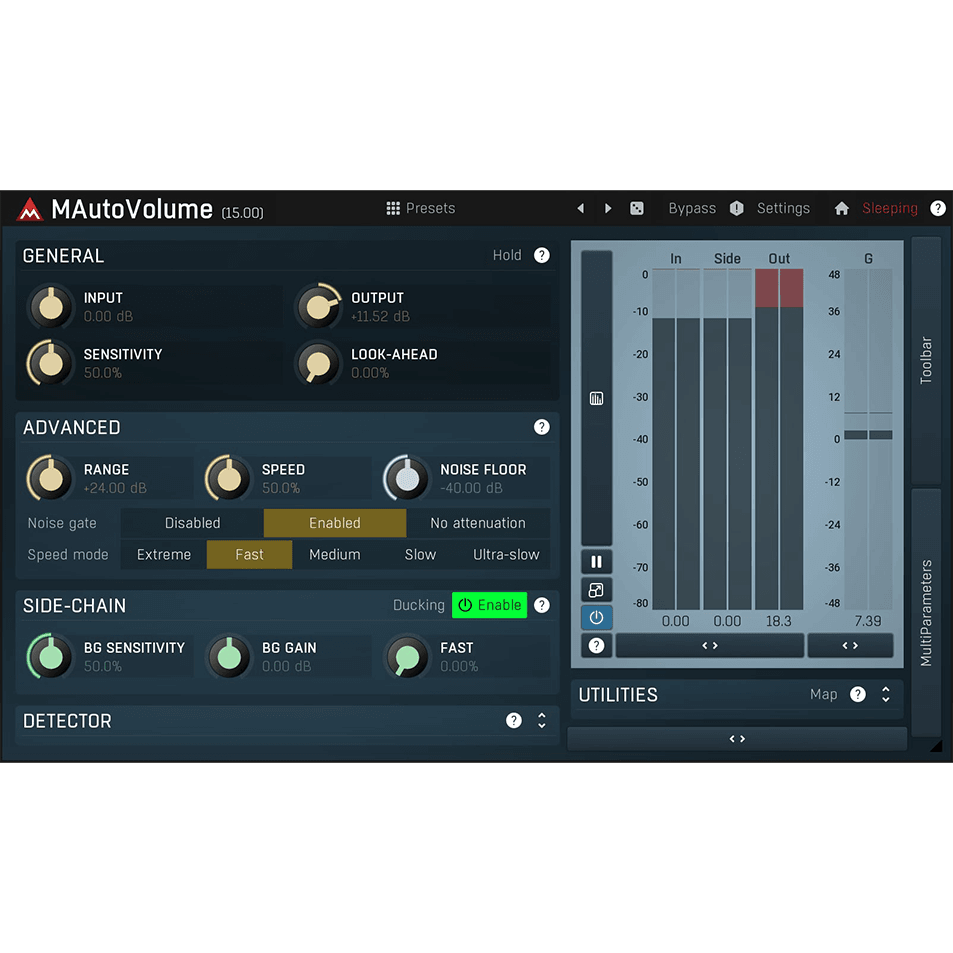Click the Sensitivity knob
Viewport: 953px width, 953px height.
pos(50,363)
